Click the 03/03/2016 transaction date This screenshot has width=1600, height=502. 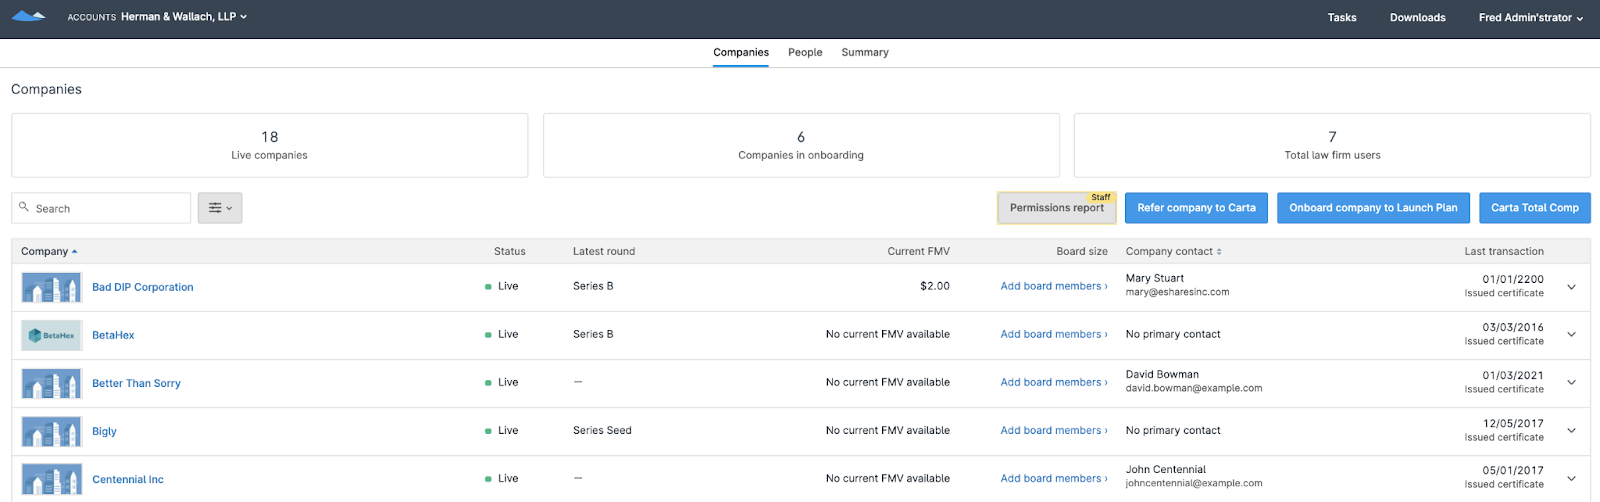coord(1513,327)
